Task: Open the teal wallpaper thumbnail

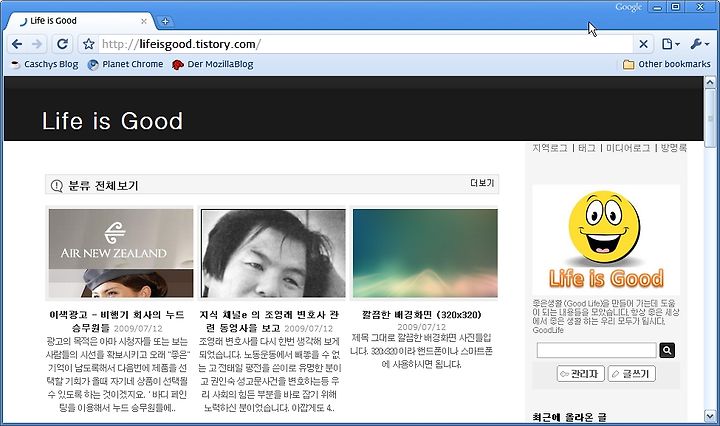Action: (425, 253)
